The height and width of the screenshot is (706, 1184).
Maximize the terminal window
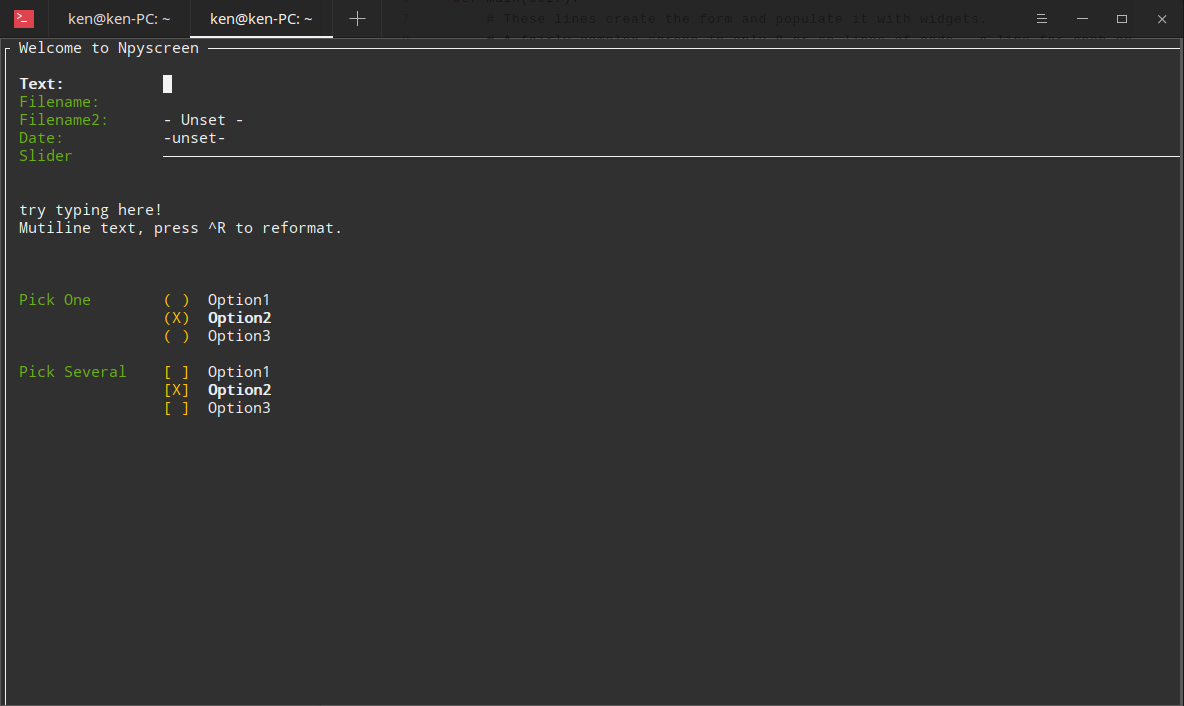[1122, 19]
